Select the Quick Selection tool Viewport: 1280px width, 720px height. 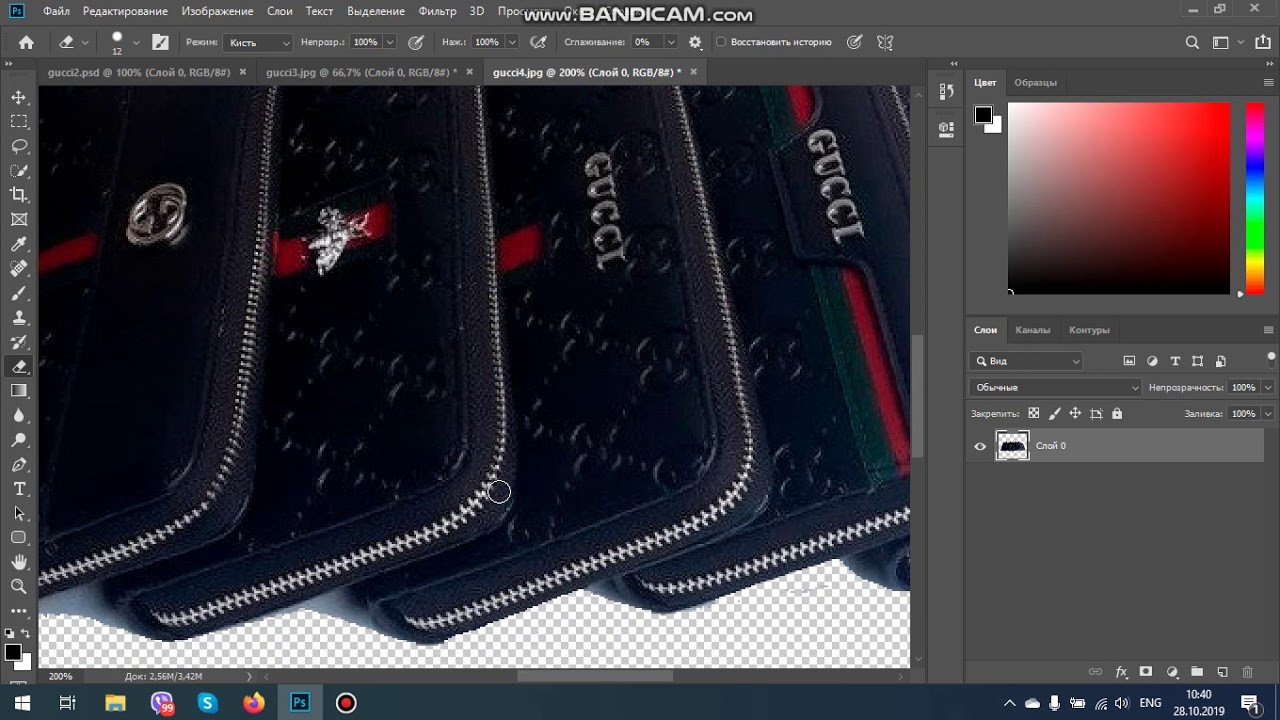click(x=19, y=170)
